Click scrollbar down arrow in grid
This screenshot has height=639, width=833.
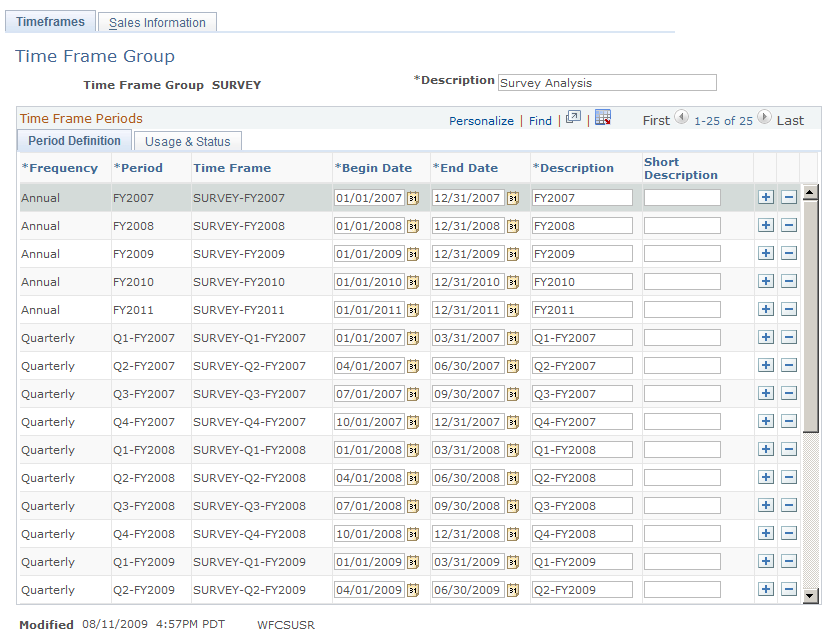tap(810, 596)
